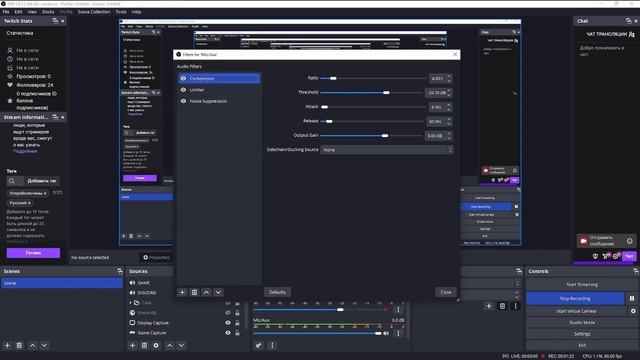Viewport: 640px width, 360px height.
Task: Open the File menu
Action: pos(6,12)
